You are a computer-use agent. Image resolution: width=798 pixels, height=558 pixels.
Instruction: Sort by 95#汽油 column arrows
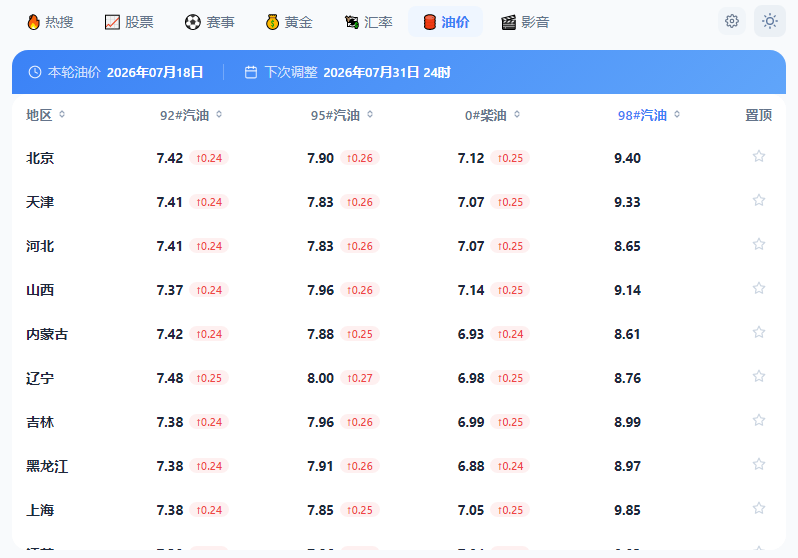pos(370,115)
